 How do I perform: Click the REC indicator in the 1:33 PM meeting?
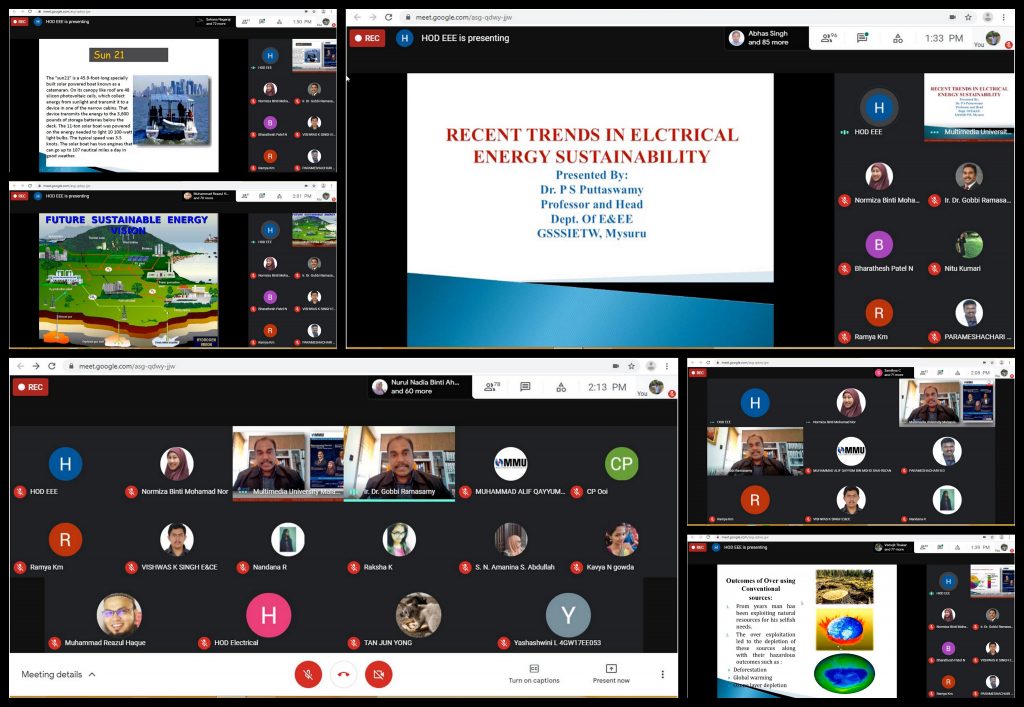coord(367,38)
